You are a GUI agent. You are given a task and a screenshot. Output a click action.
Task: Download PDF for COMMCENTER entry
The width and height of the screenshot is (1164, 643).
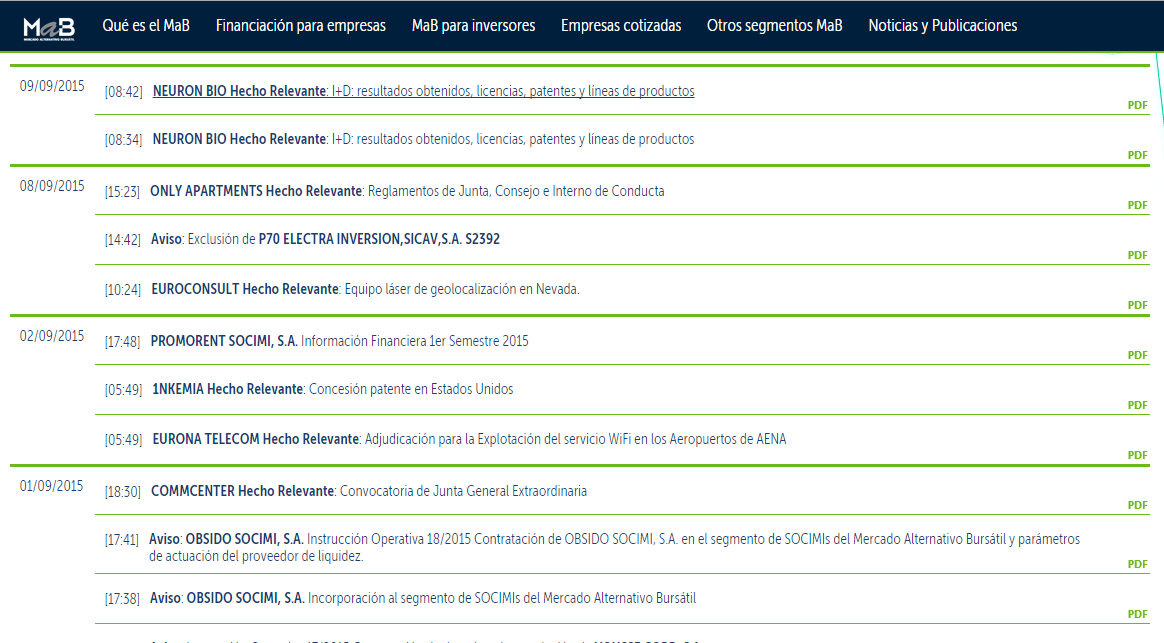click(x=1137, y=505)
